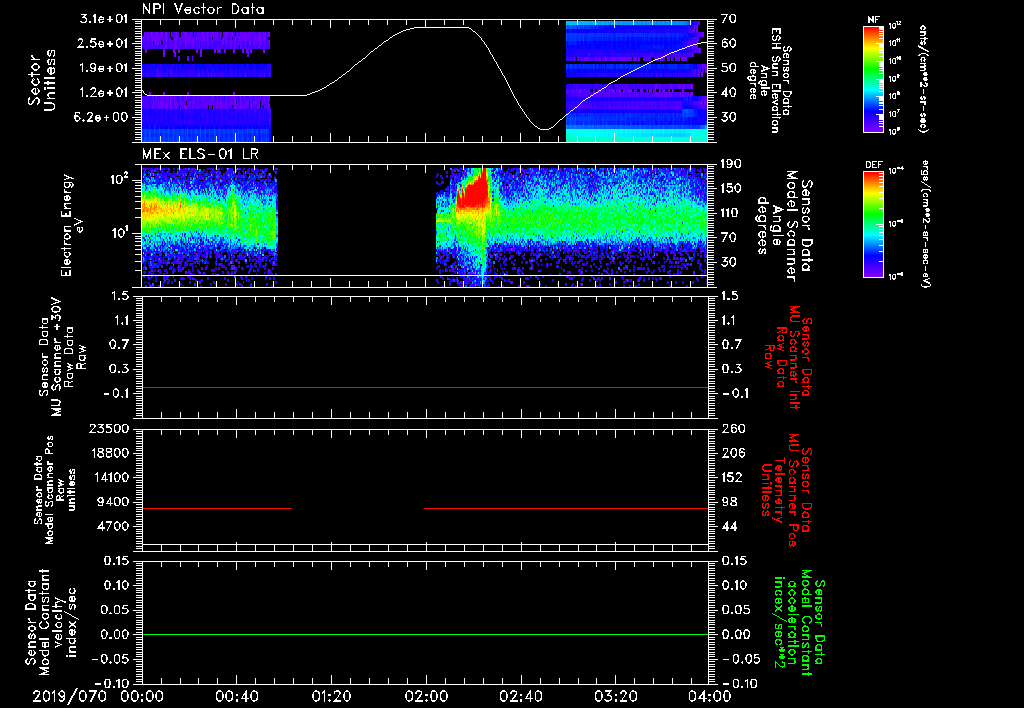Click the 2019/070 date label
The image size is (1024, 708).
coord(69,696)
